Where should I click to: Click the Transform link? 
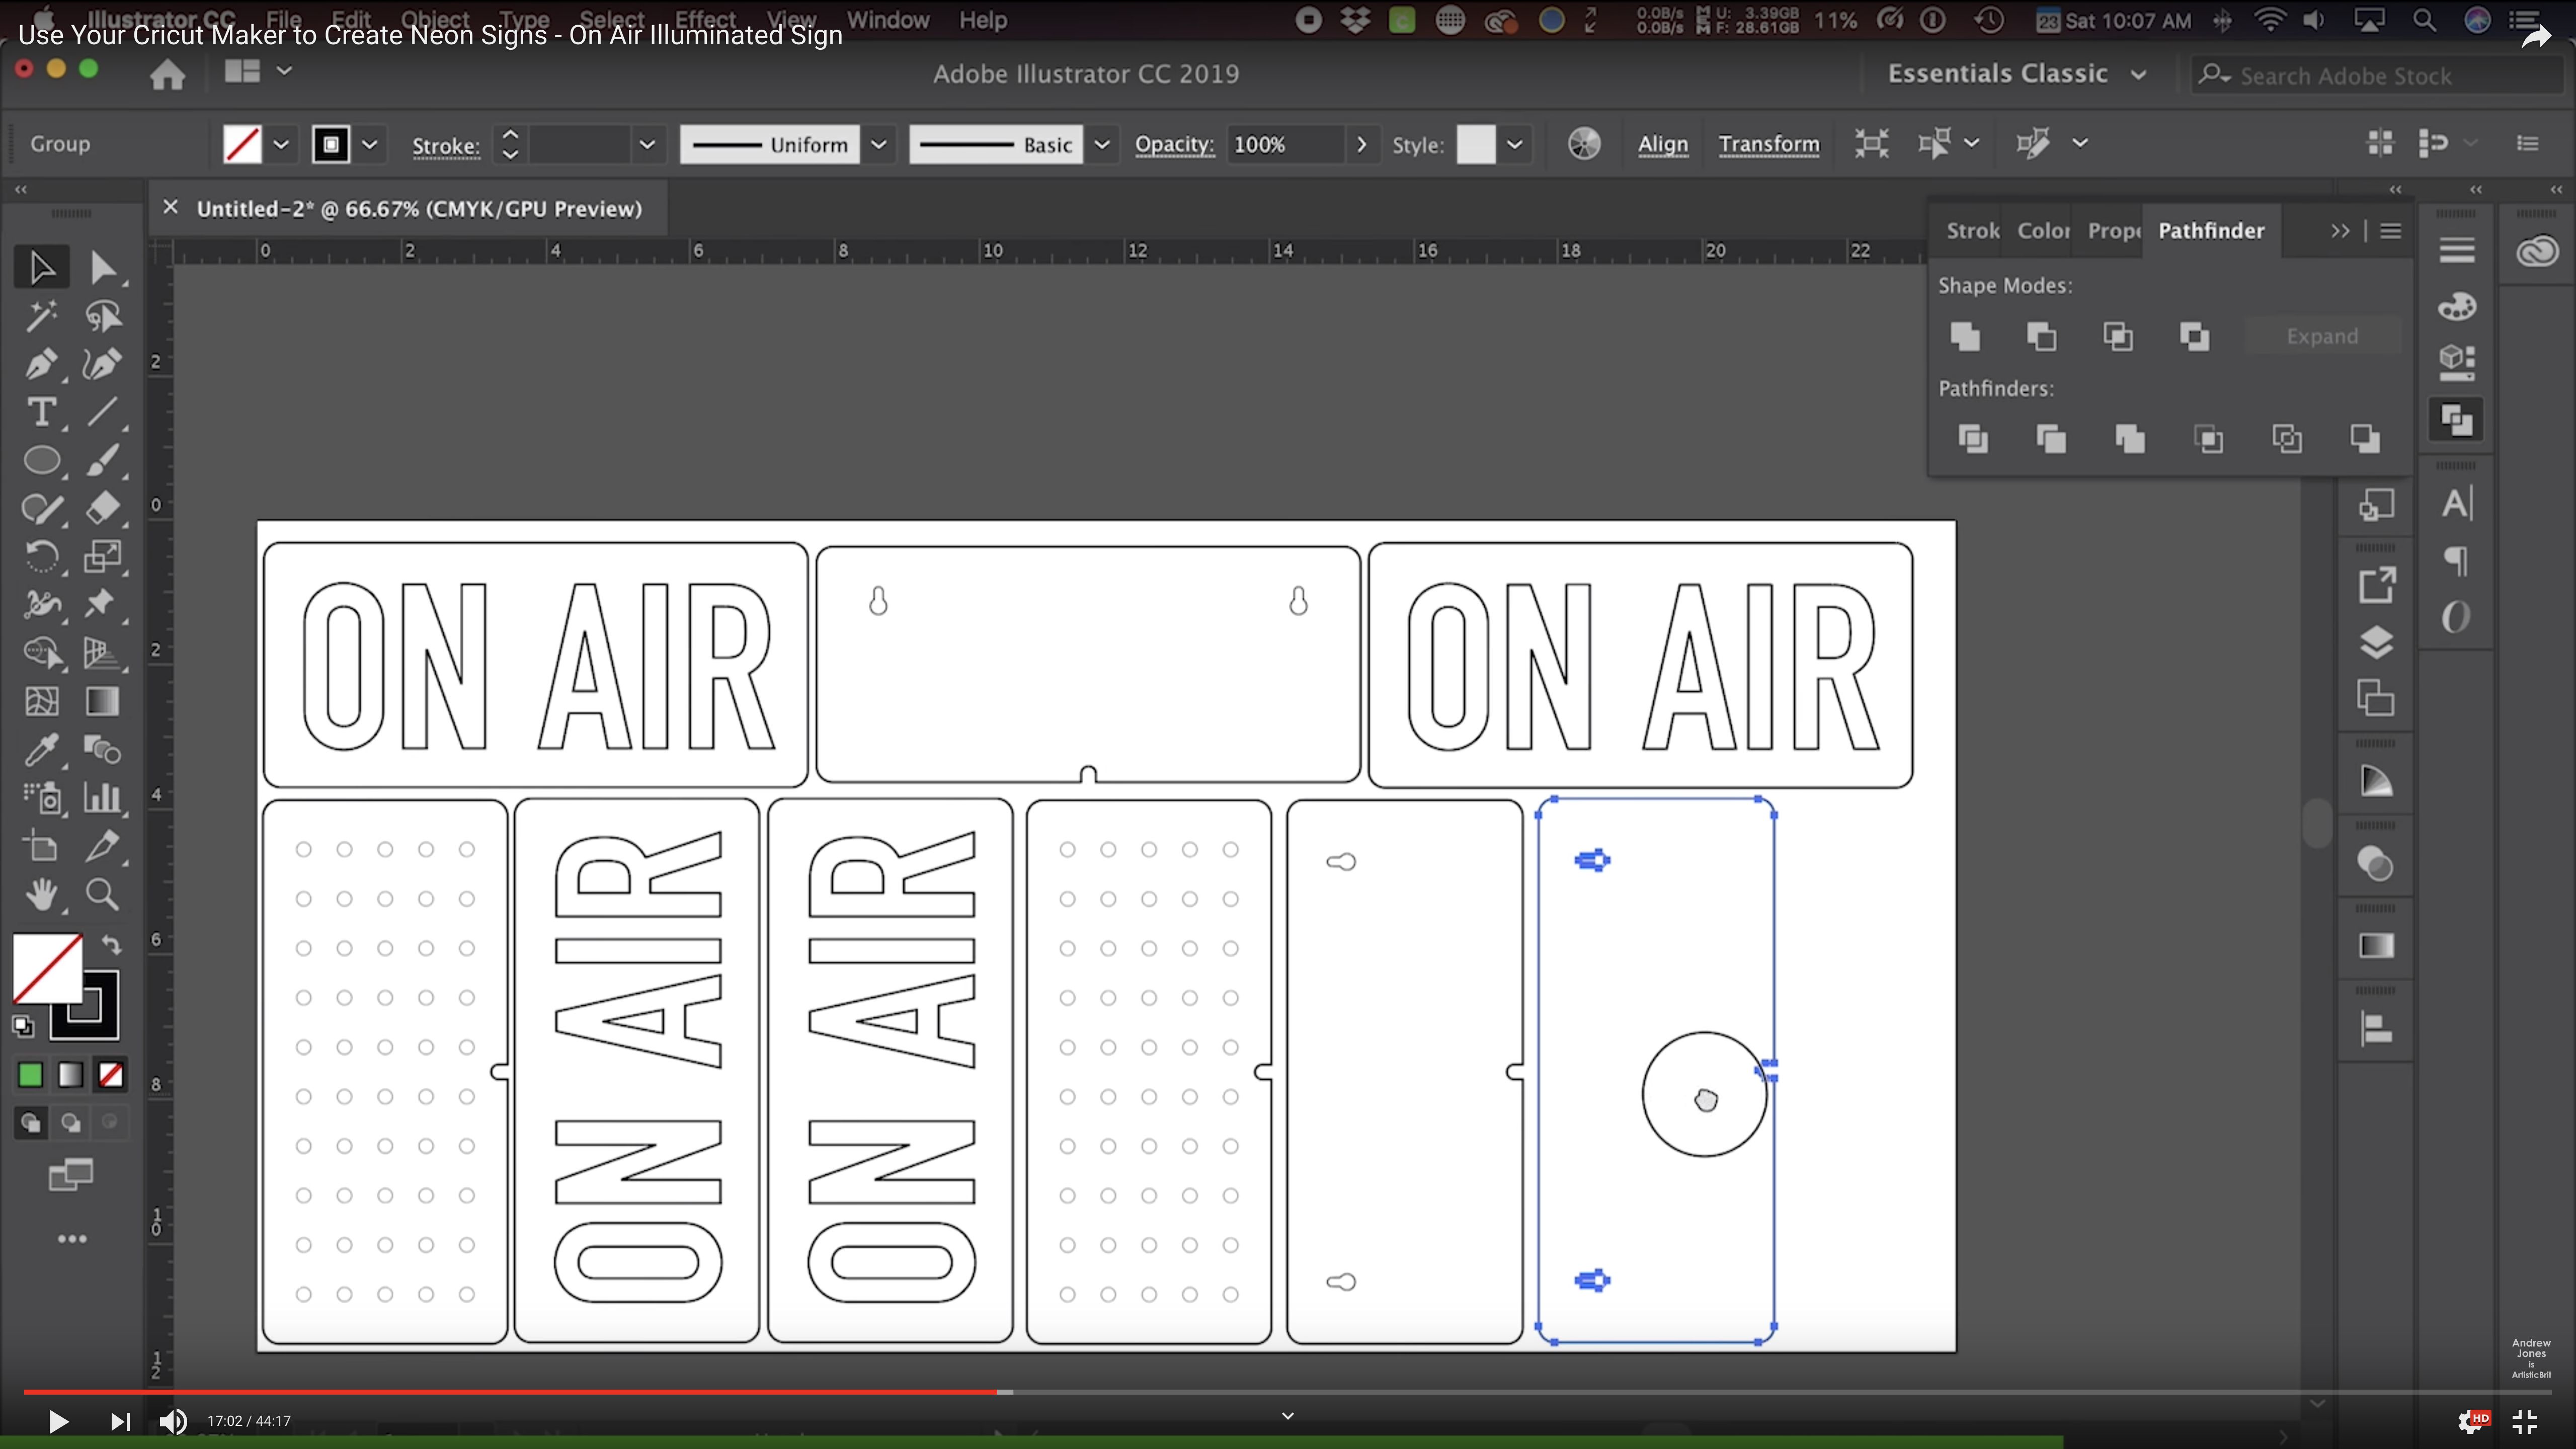1769,144
